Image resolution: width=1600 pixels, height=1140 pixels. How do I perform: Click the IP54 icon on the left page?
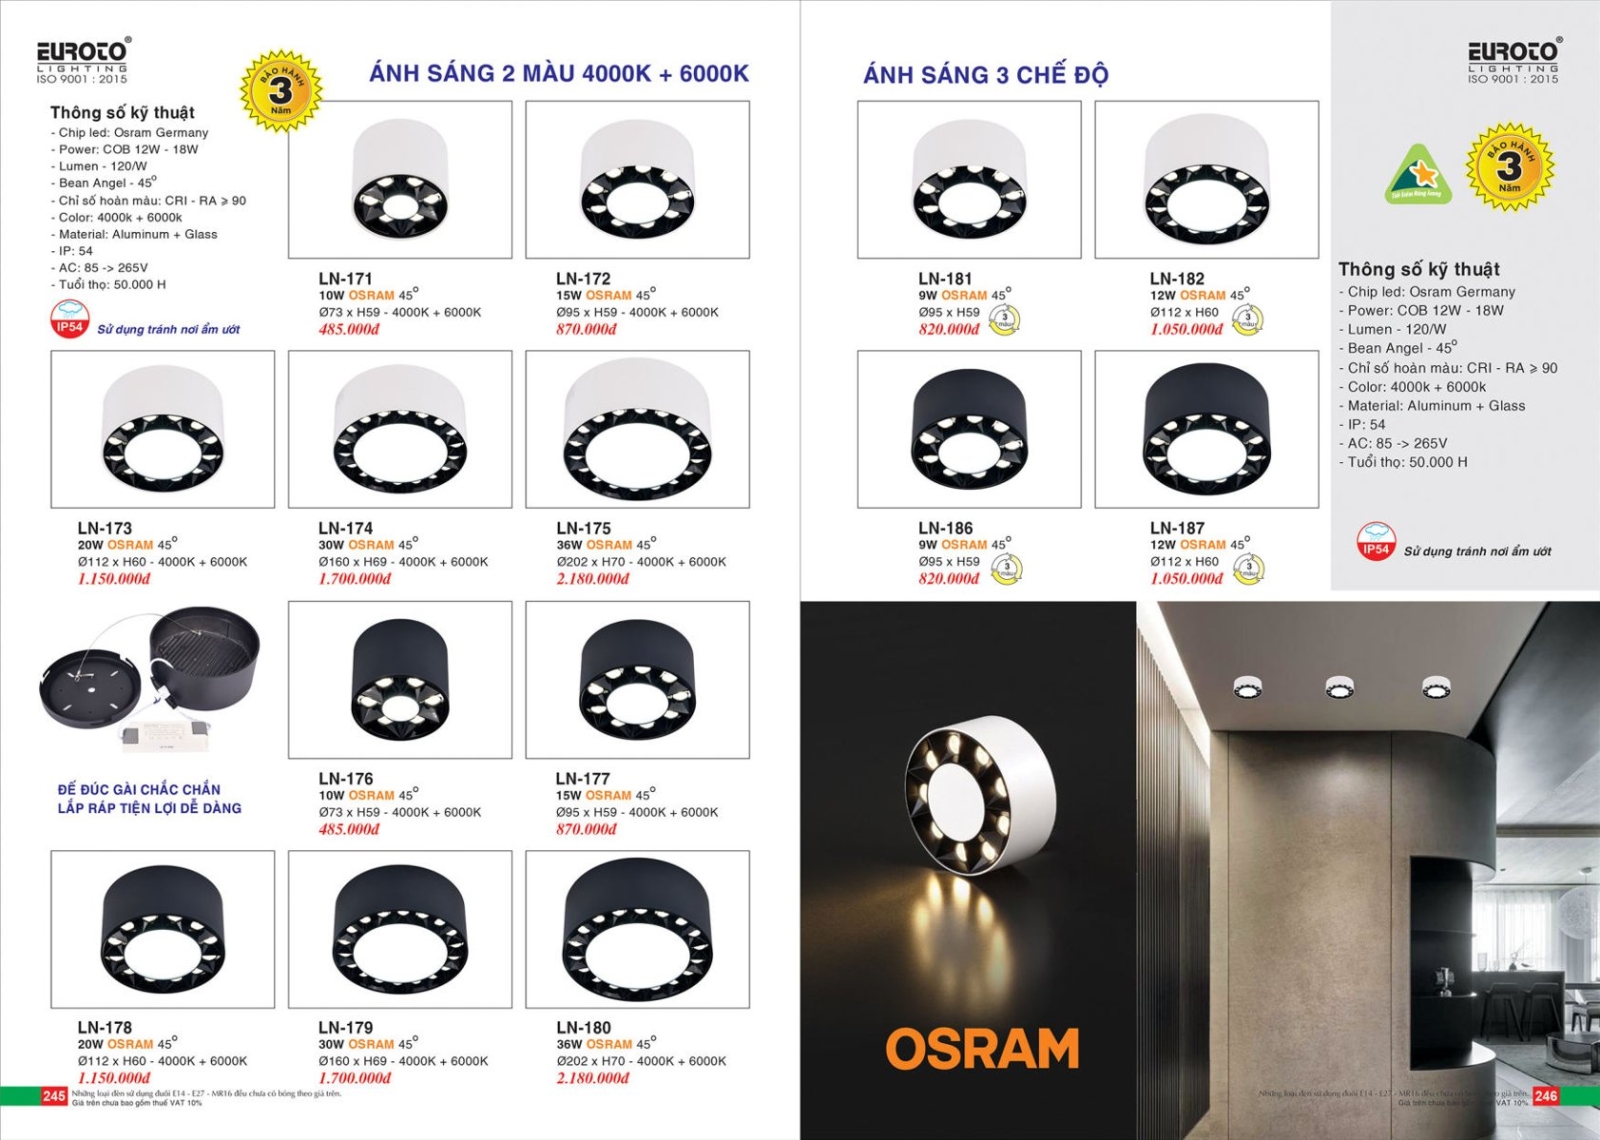pyautogui.click(x=70, y=321)
